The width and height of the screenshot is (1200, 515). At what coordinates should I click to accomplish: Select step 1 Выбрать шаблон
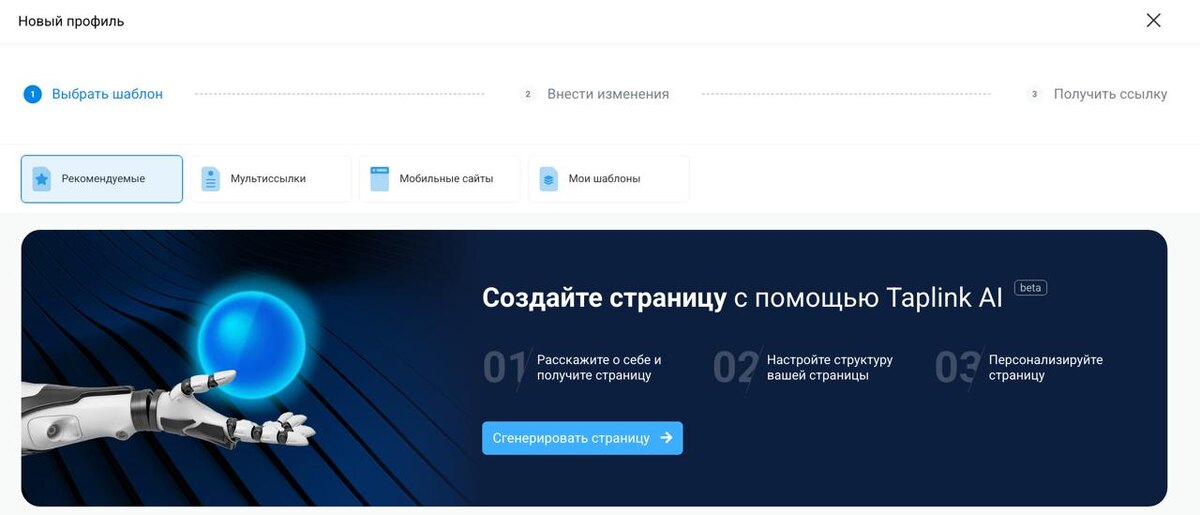click(x=93, y=94)
